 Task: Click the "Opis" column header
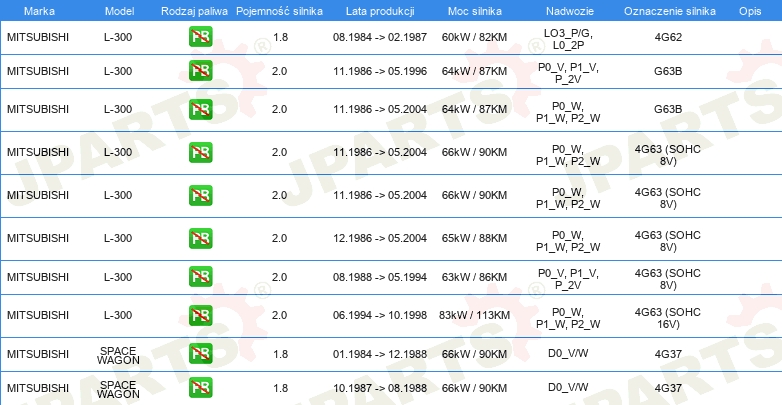(x=750, y=11)
